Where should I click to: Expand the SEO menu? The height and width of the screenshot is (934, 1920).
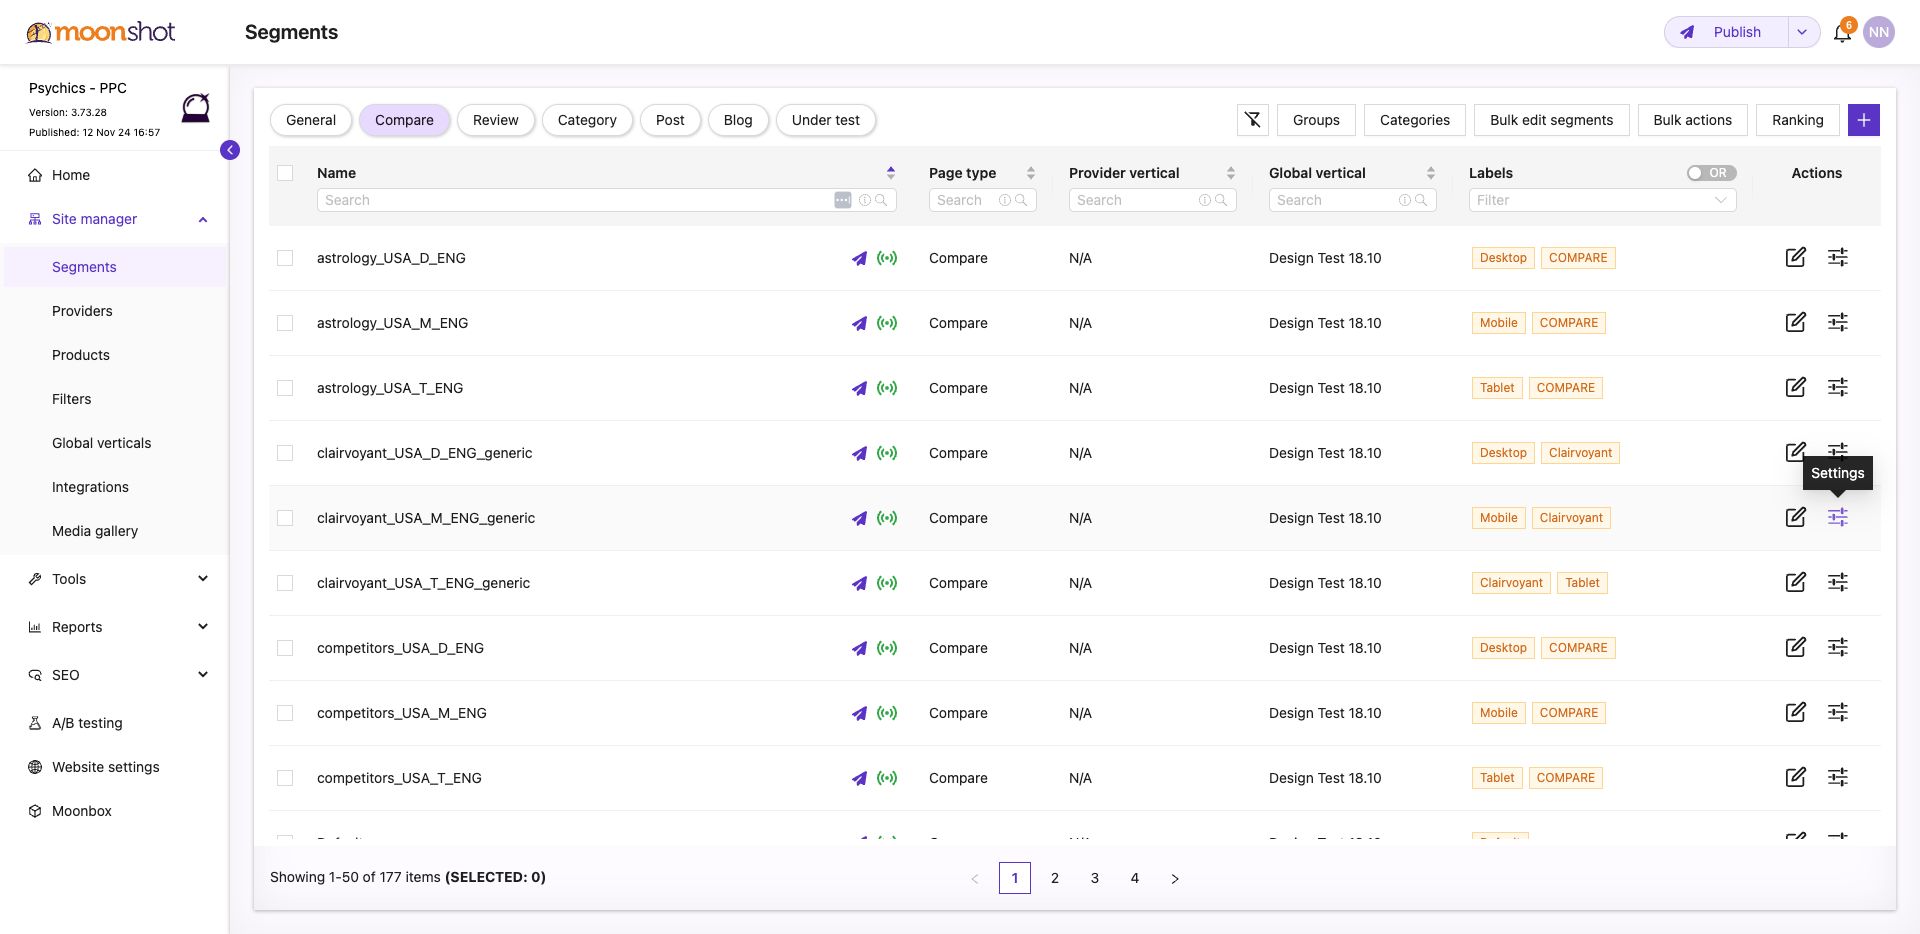(203, 675)
